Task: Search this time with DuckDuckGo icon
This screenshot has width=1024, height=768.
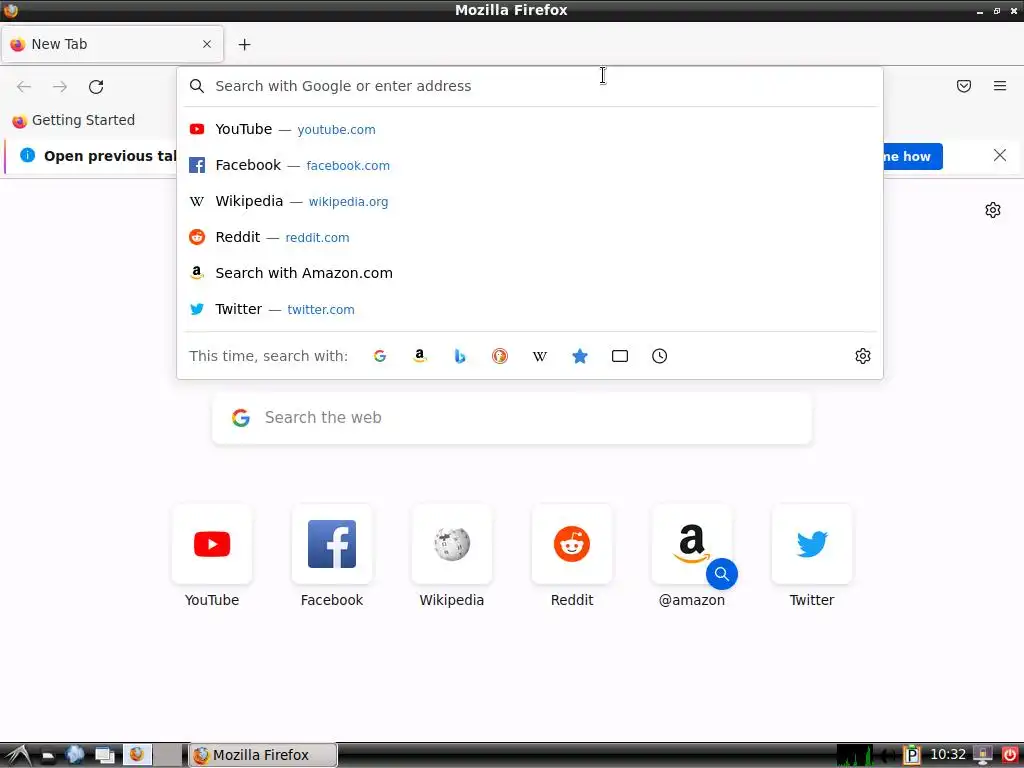Action: [x=500, y=356]
